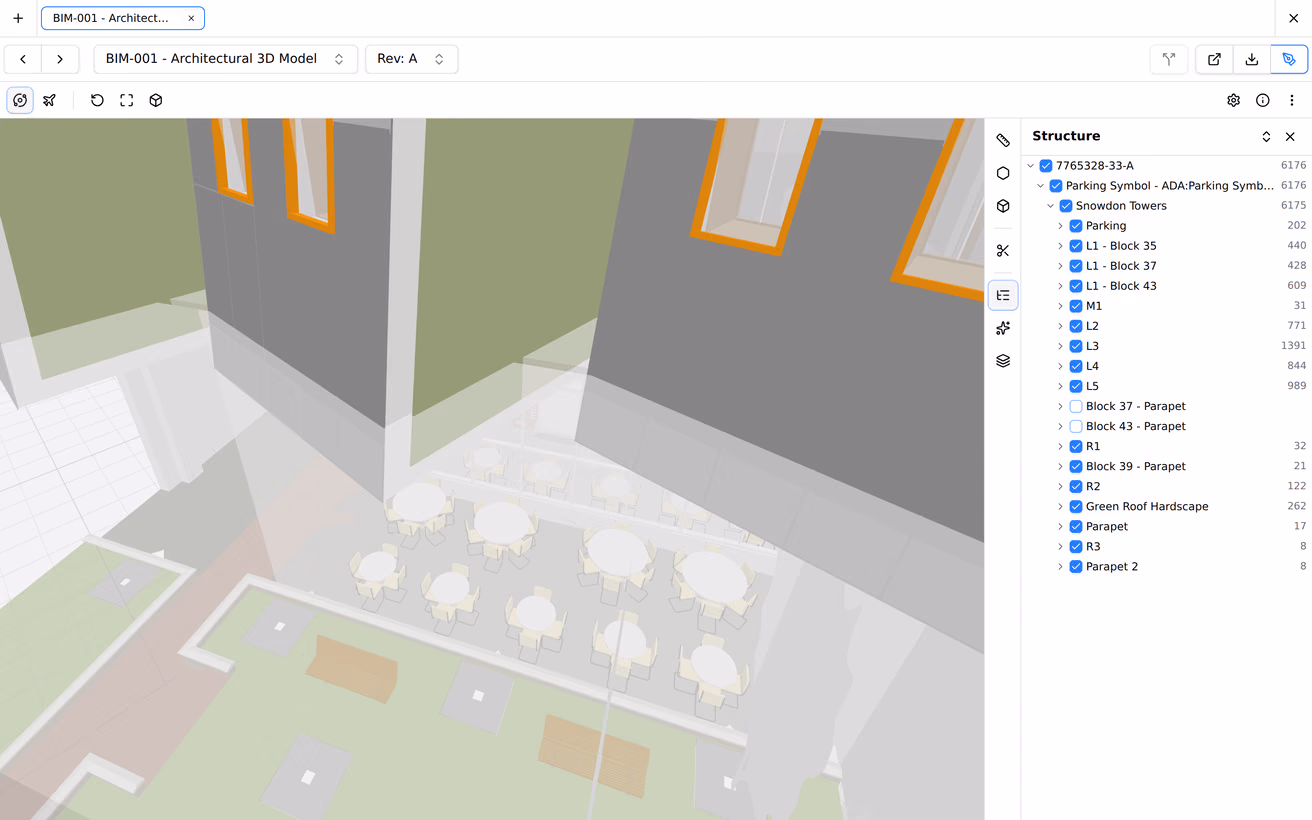The width and height of the screenshot is (1312, 820).
Task: Expand the M1 tree node
Action: [1061, 306]
